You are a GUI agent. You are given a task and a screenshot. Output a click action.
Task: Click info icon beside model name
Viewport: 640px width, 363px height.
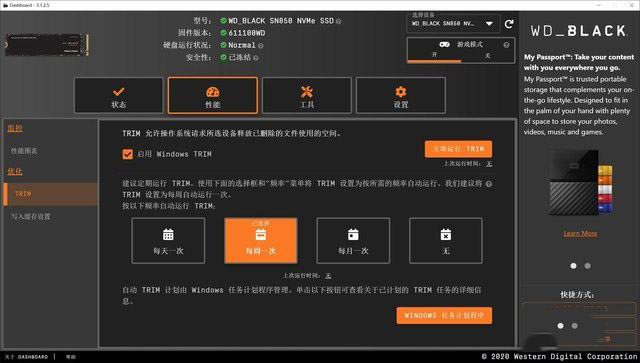coord(338,21)
